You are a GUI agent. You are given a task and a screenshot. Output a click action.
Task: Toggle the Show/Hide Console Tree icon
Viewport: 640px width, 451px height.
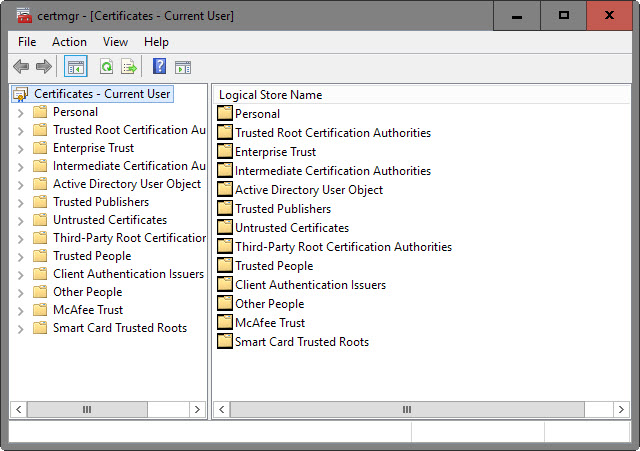click(x=76, y=67)
